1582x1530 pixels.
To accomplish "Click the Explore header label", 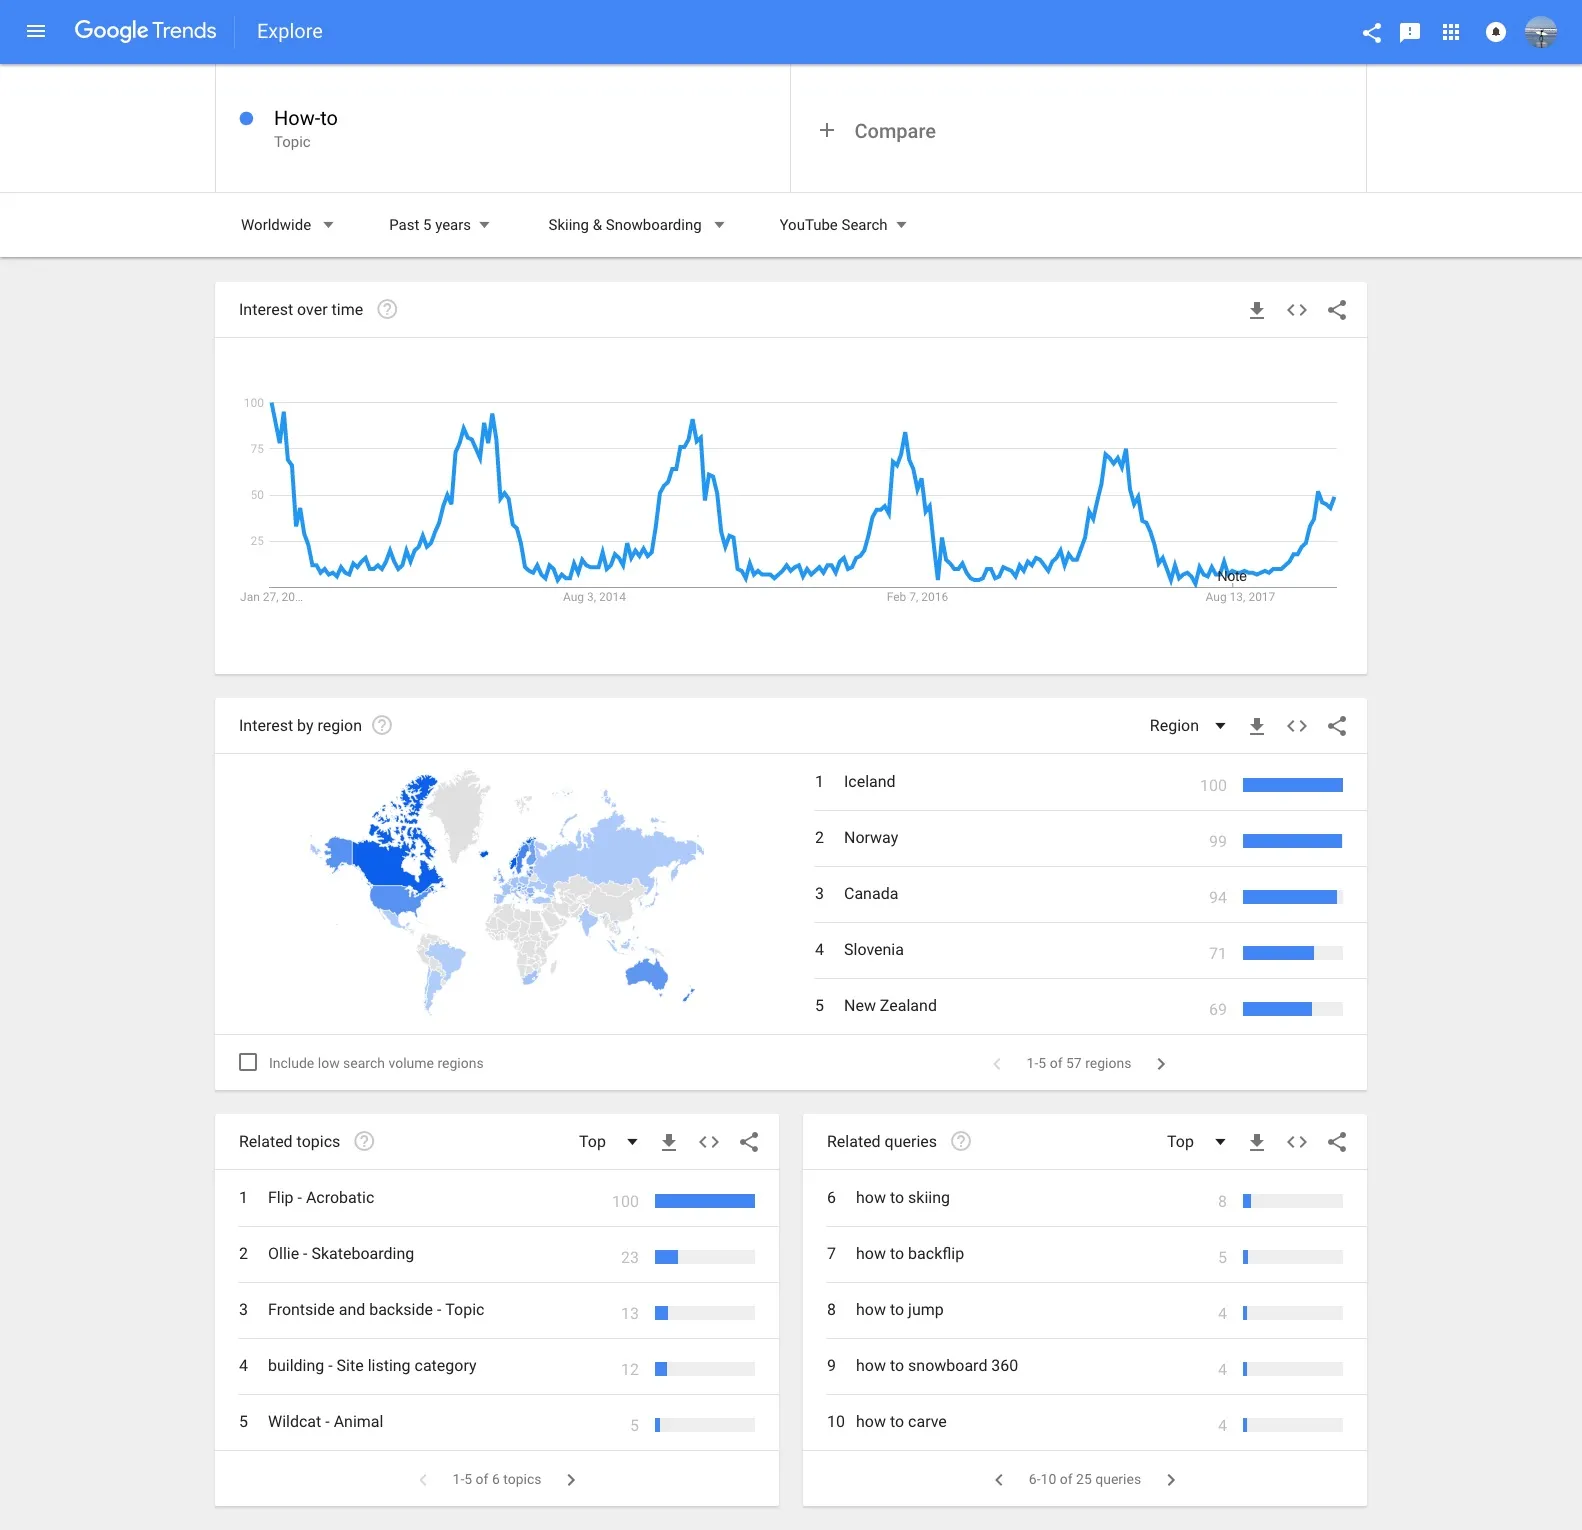I will point(290,31).
